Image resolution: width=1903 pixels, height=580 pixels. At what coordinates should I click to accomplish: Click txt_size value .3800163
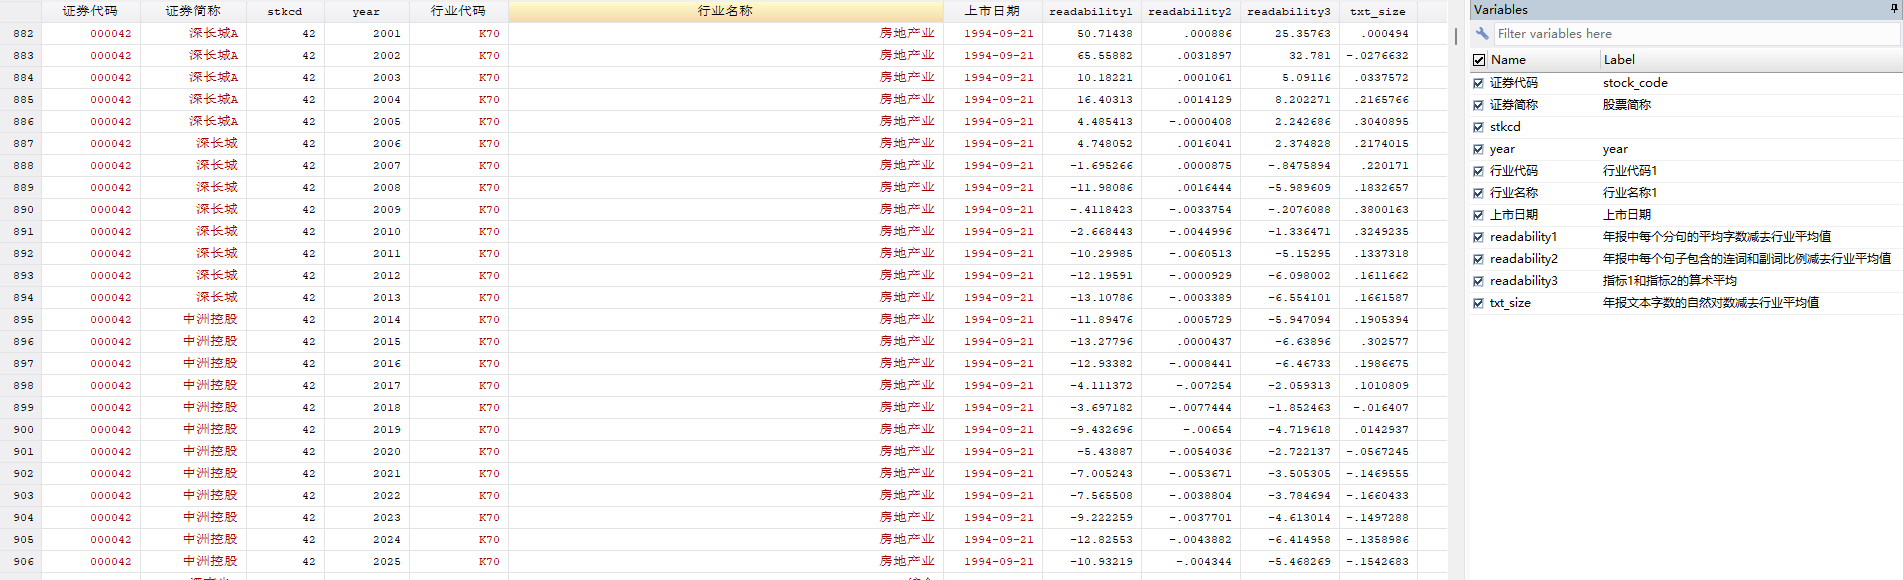click(1378, 209)
